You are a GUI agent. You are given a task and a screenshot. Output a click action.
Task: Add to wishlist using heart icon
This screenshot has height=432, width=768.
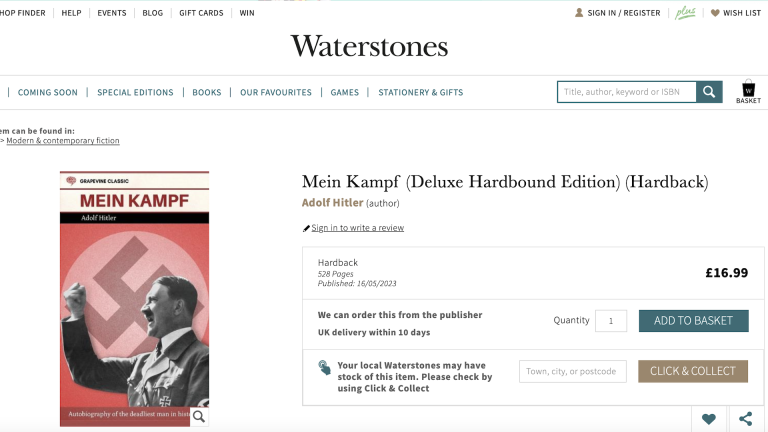709,419
